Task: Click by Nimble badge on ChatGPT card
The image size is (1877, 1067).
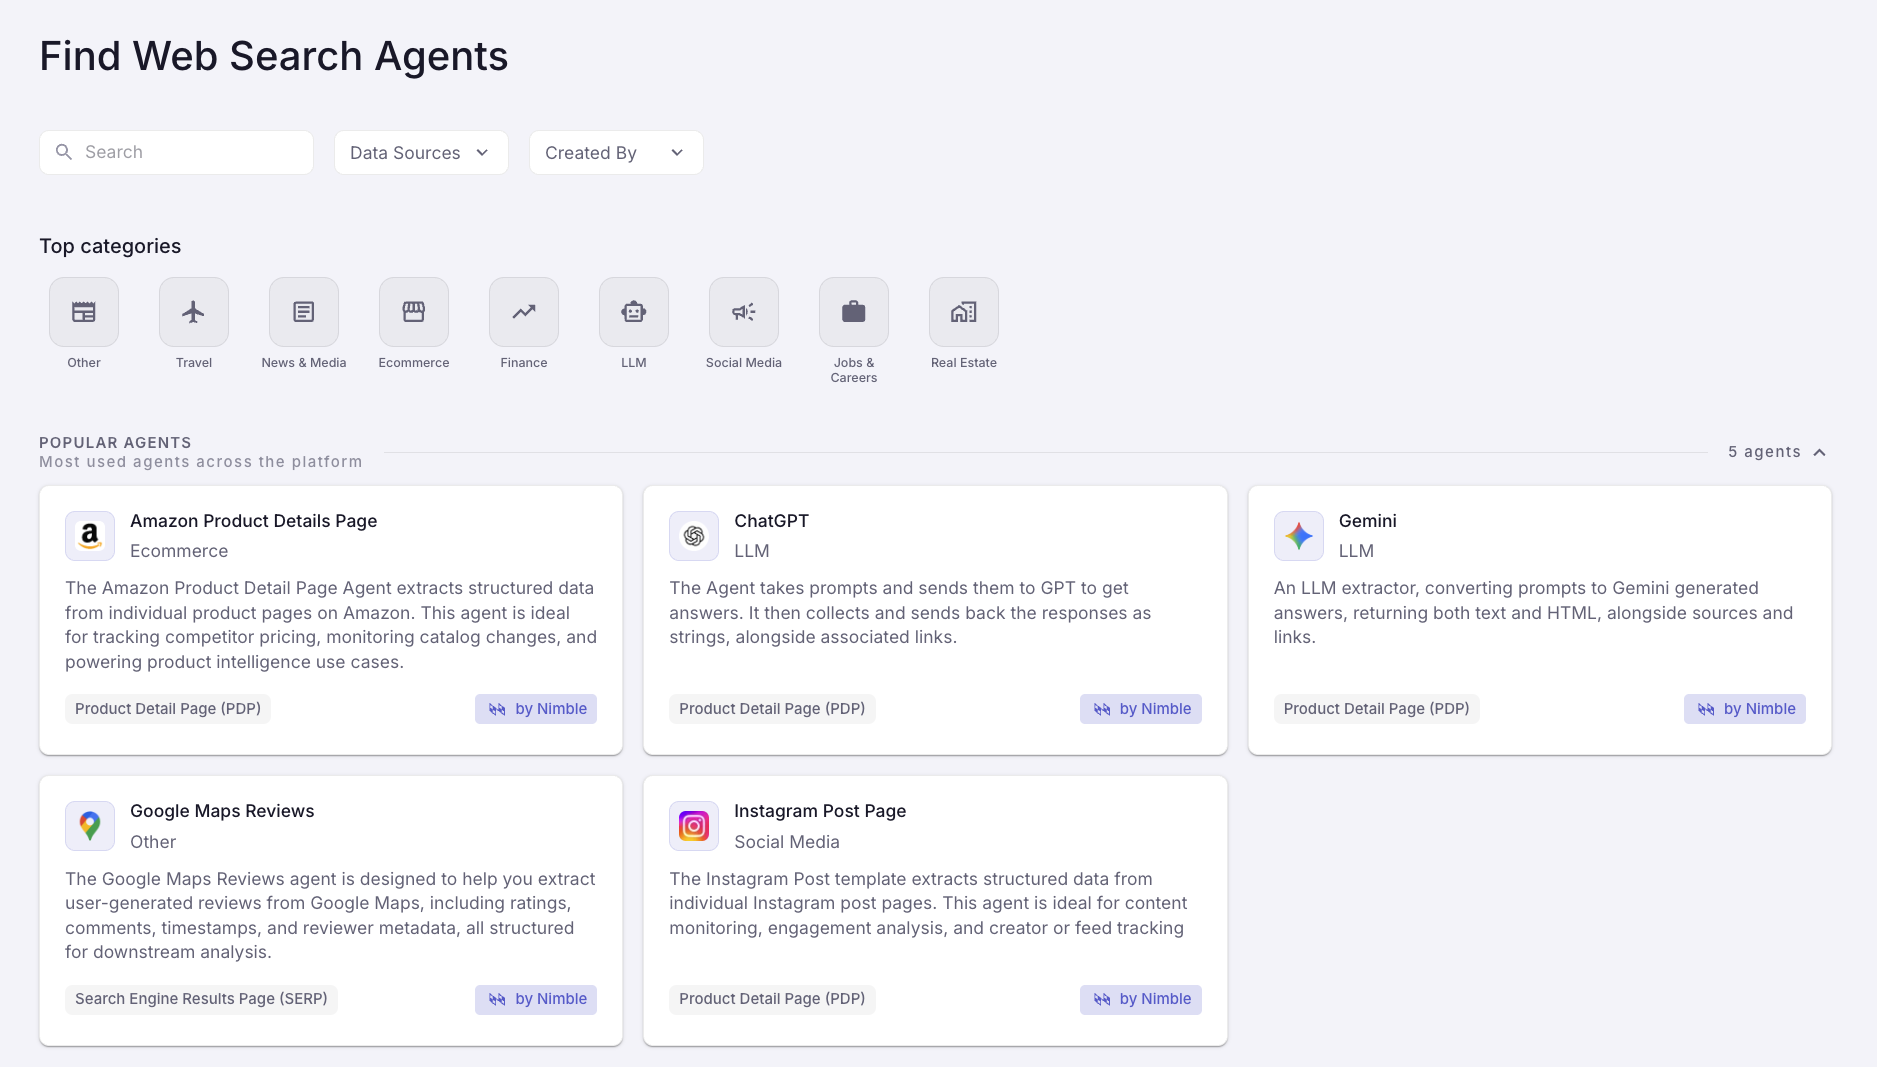Action: point(1141,709)
